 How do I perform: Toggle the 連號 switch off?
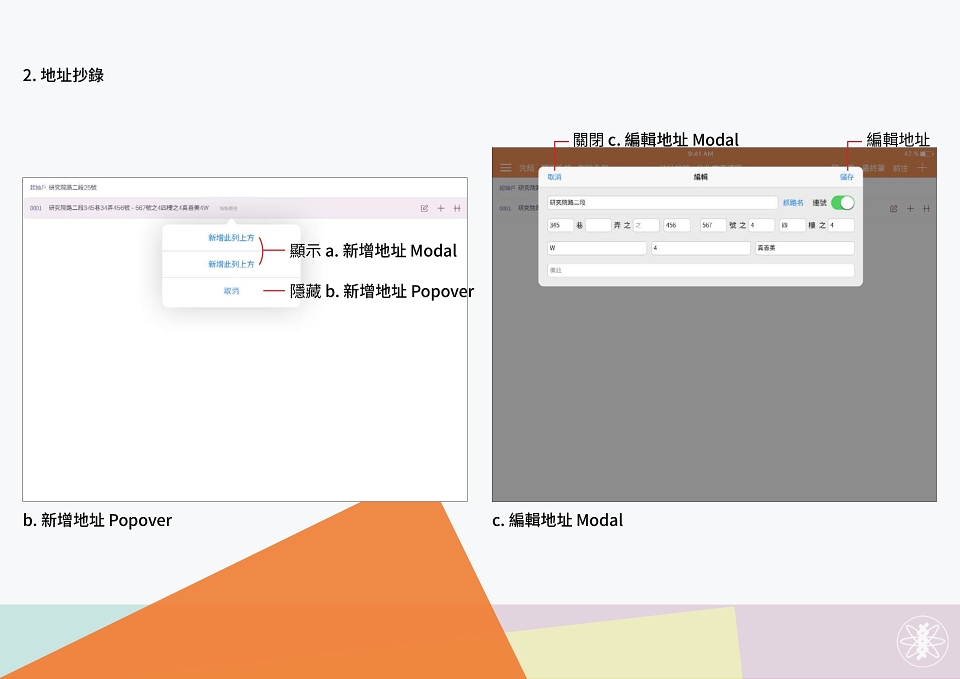843,203
